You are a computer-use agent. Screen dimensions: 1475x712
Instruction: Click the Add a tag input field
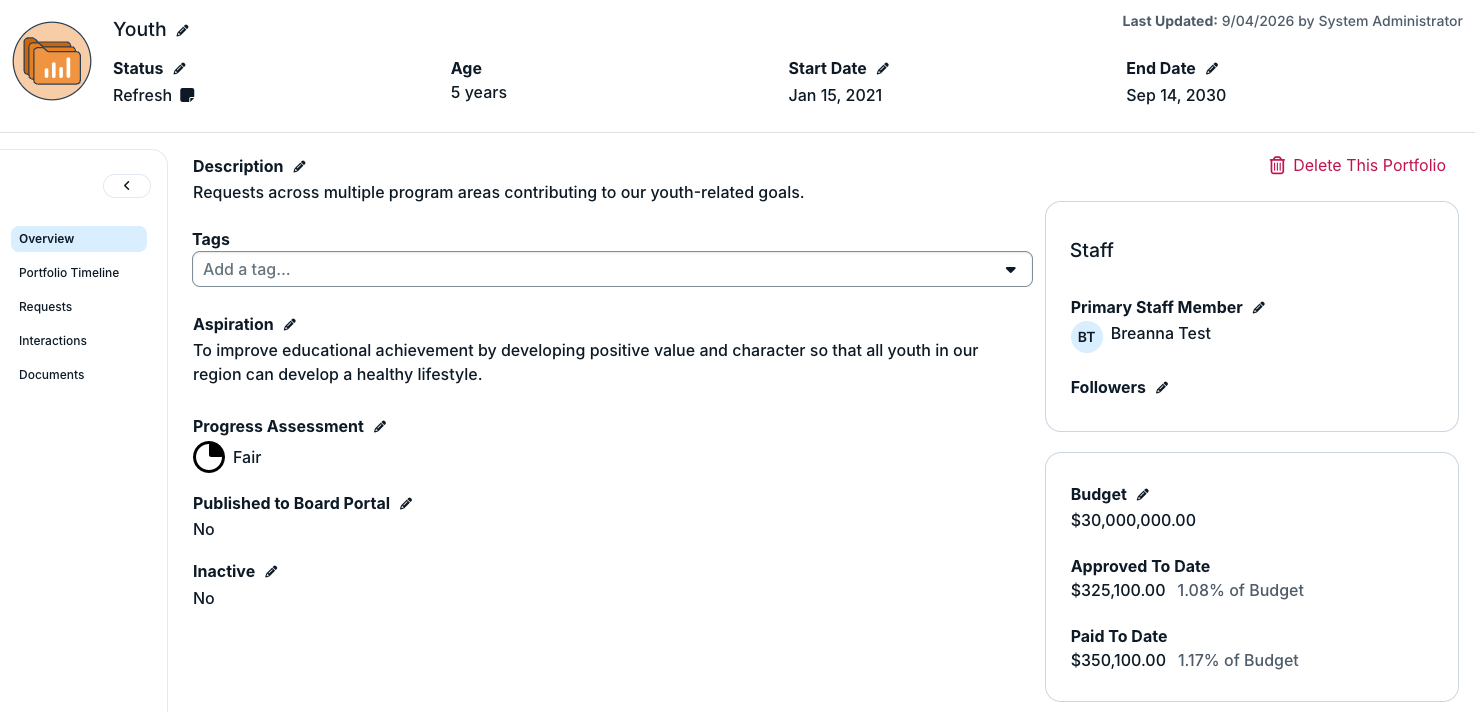[612, 270]
